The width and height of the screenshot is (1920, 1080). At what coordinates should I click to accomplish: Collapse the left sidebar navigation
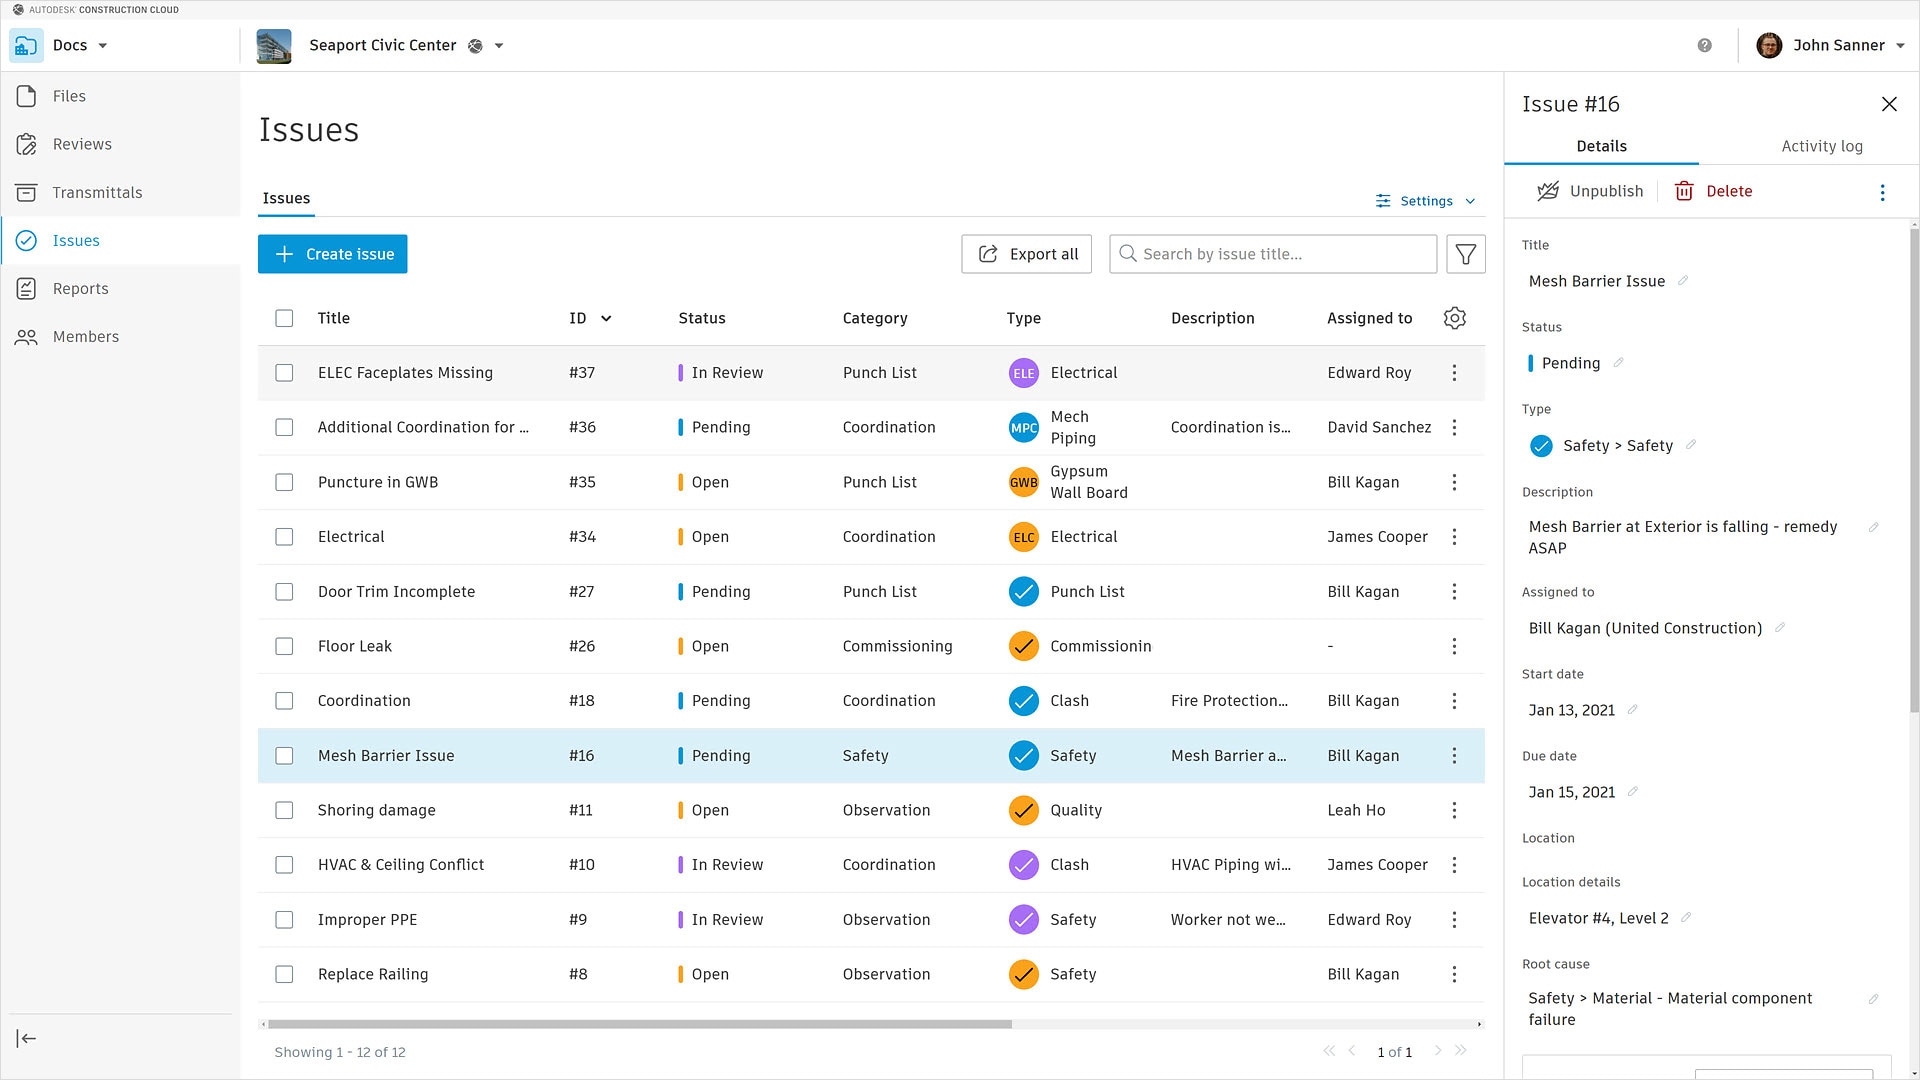point(27,1038)
